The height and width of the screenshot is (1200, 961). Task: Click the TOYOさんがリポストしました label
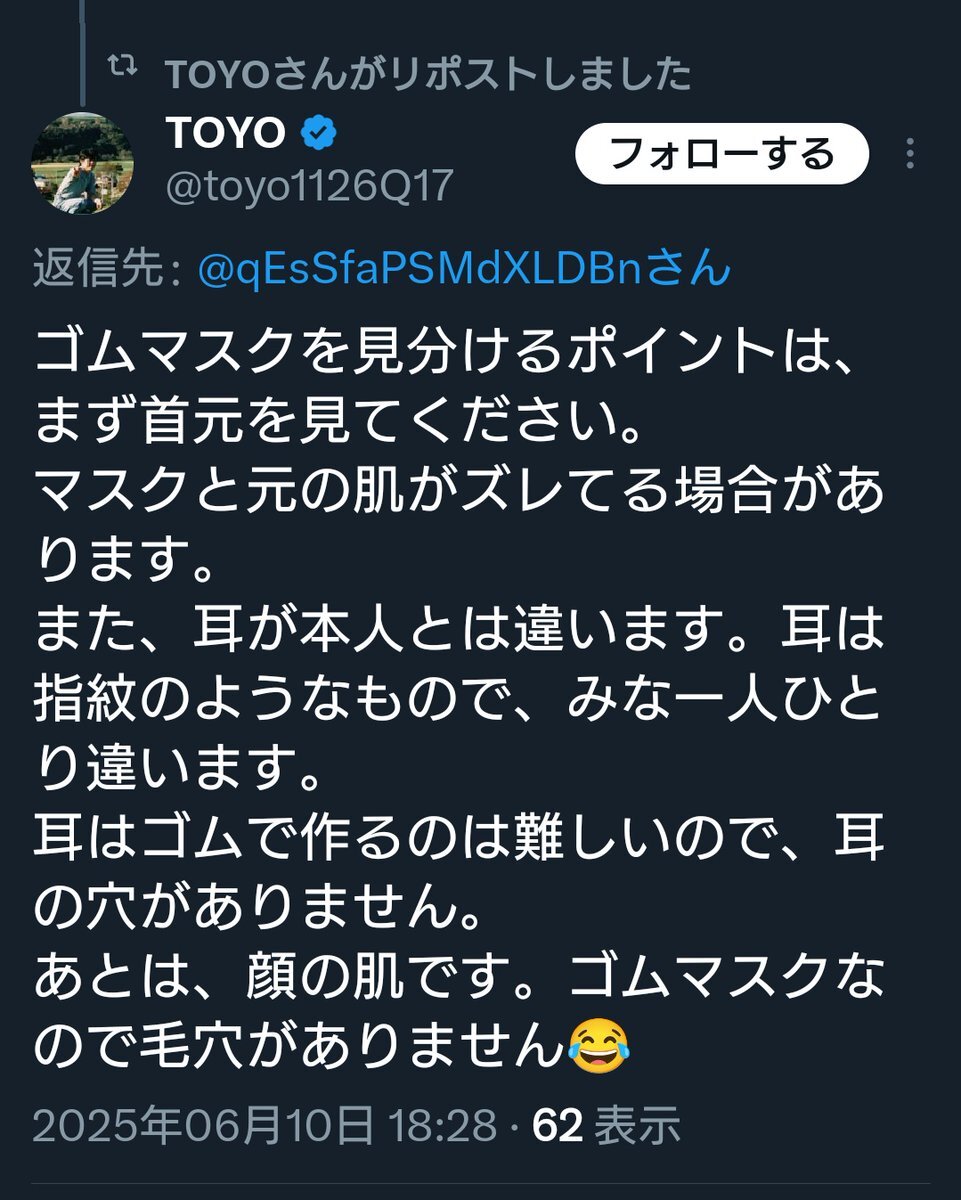click(427, 73)
